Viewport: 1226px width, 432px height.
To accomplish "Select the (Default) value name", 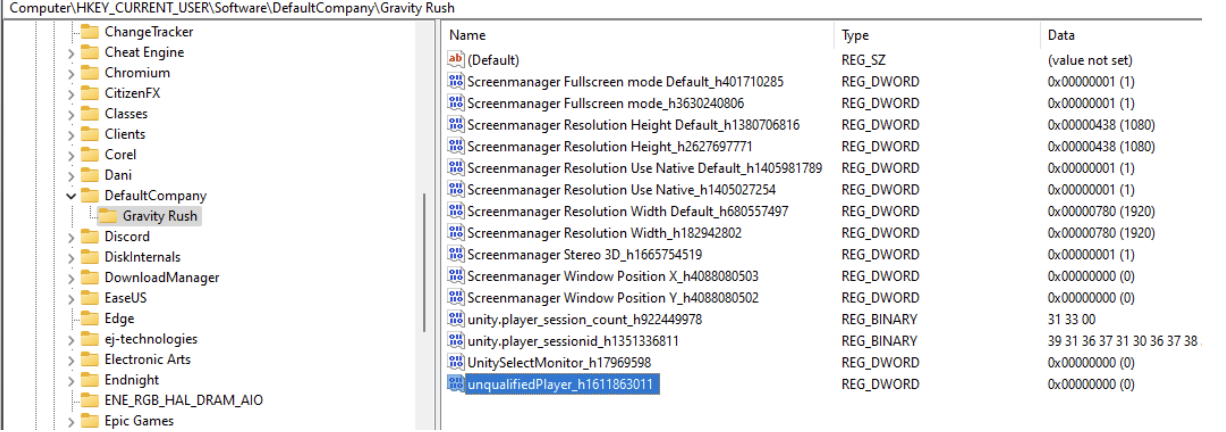I will pos(493,60).
